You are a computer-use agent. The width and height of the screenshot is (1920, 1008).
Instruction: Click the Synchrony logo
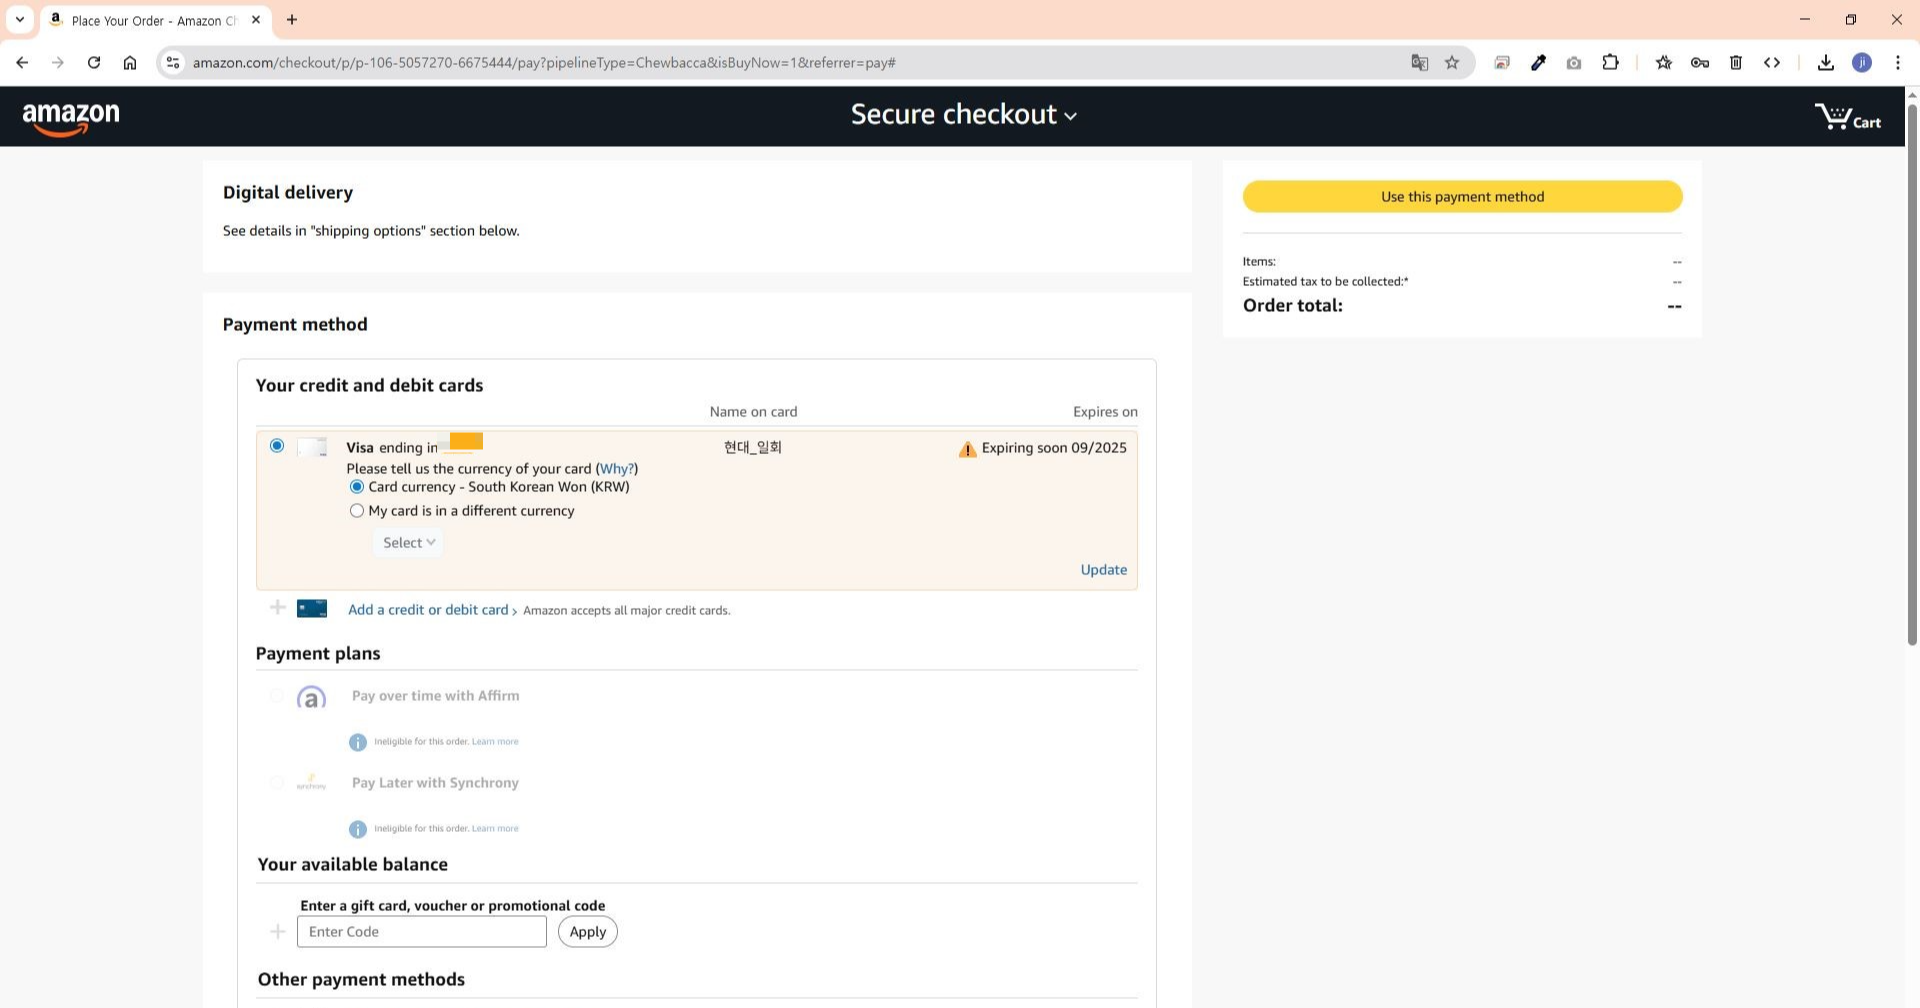pyautogui.click(x=311, y=783)
